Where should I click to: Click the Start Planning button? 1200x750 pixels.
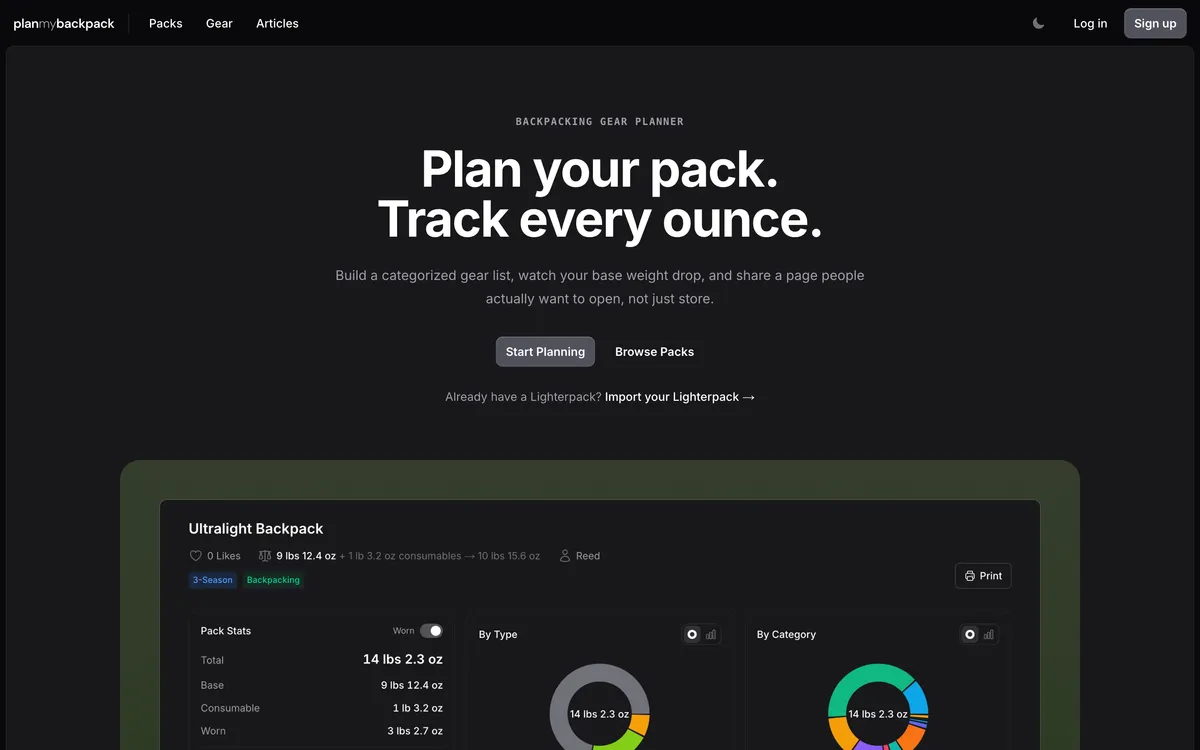tap(545, 352)
